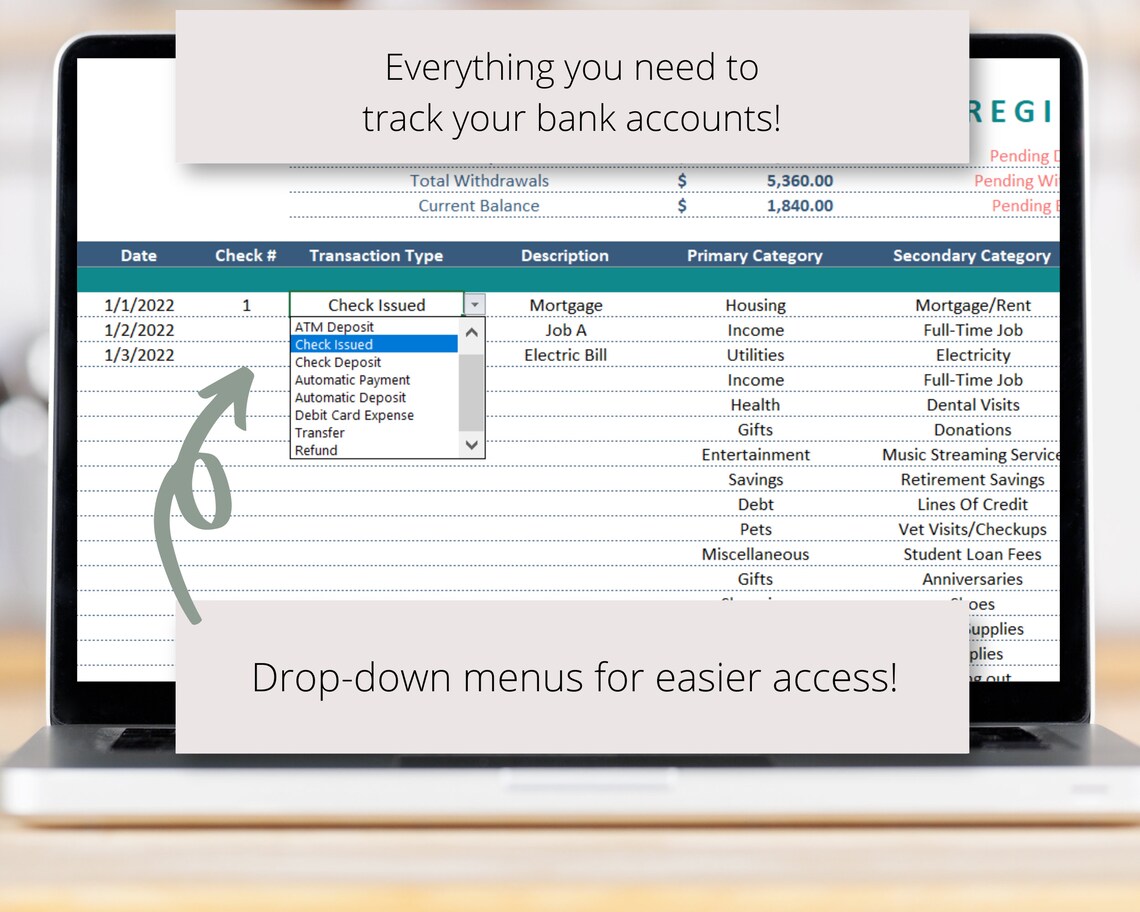Select Check Deposit from the menu
The height and width of the screenshot is (912, 1140).
click(337, 362)
